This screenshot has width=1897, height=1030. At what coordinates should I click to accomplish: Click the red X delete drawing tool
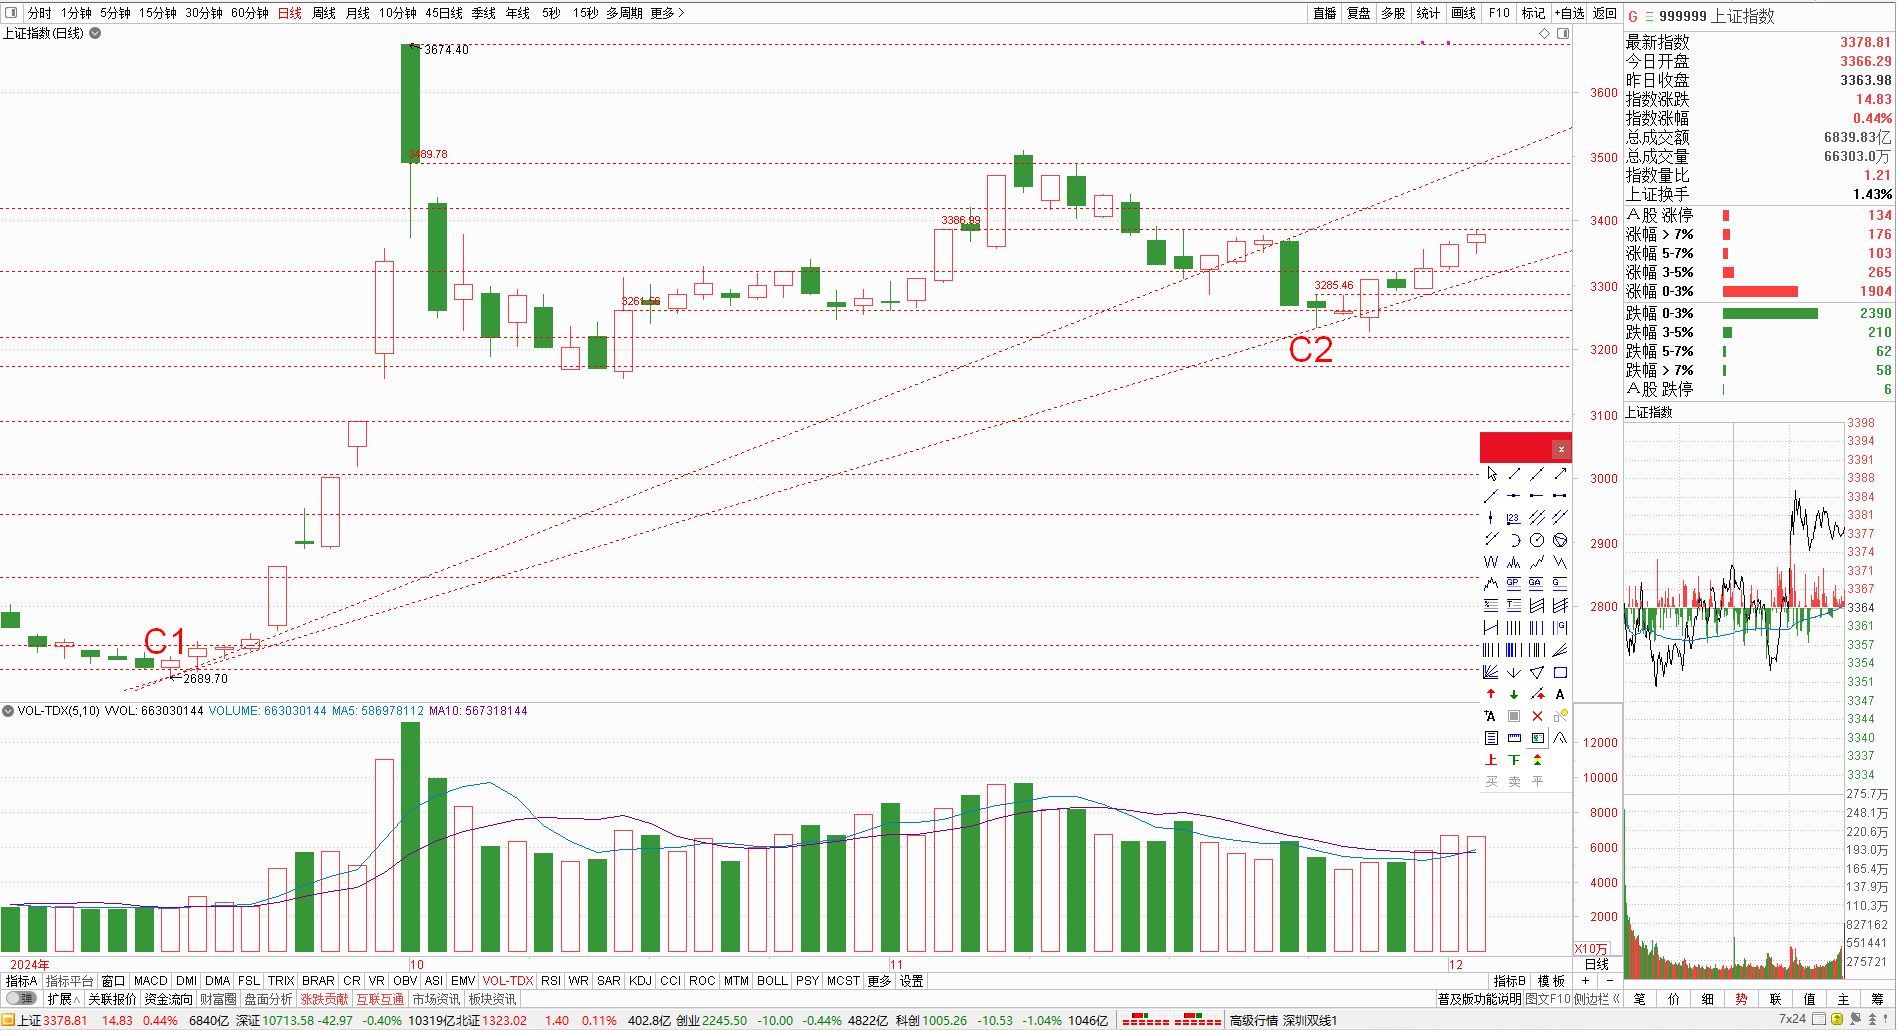pyautogui.click(x=1537, y=716)
